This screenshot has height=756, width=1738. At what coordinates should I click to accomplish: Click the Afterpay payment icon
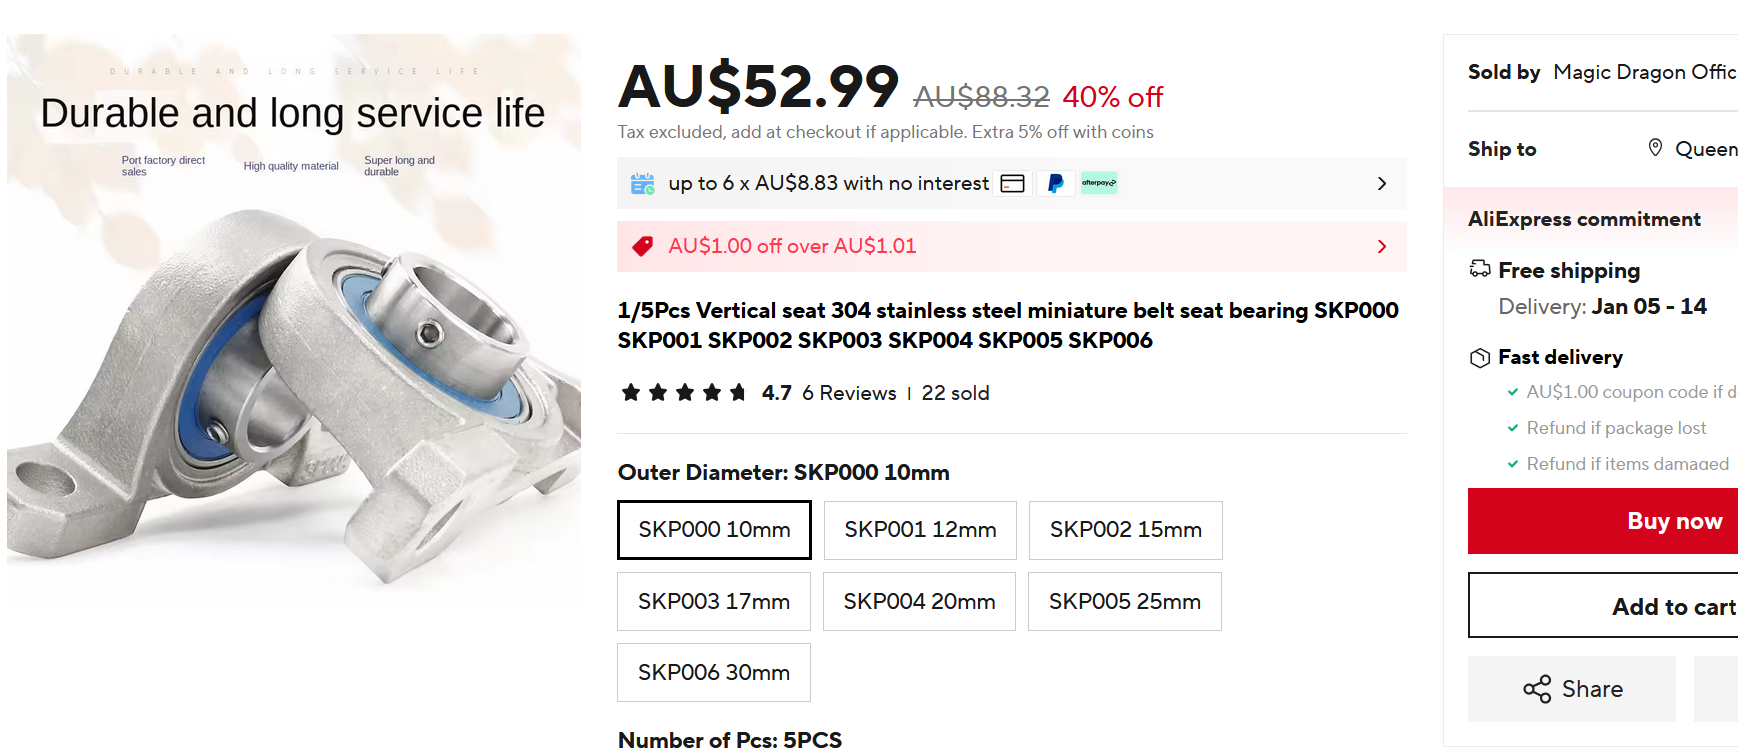coord(1099,183)
